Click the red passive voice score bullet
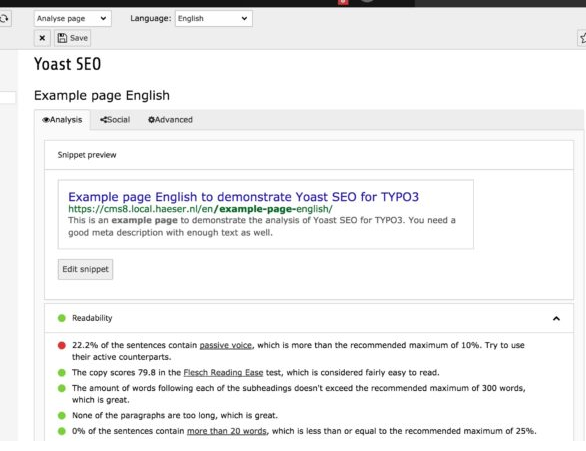The image size is (586, 451). [x=62, y=345]
